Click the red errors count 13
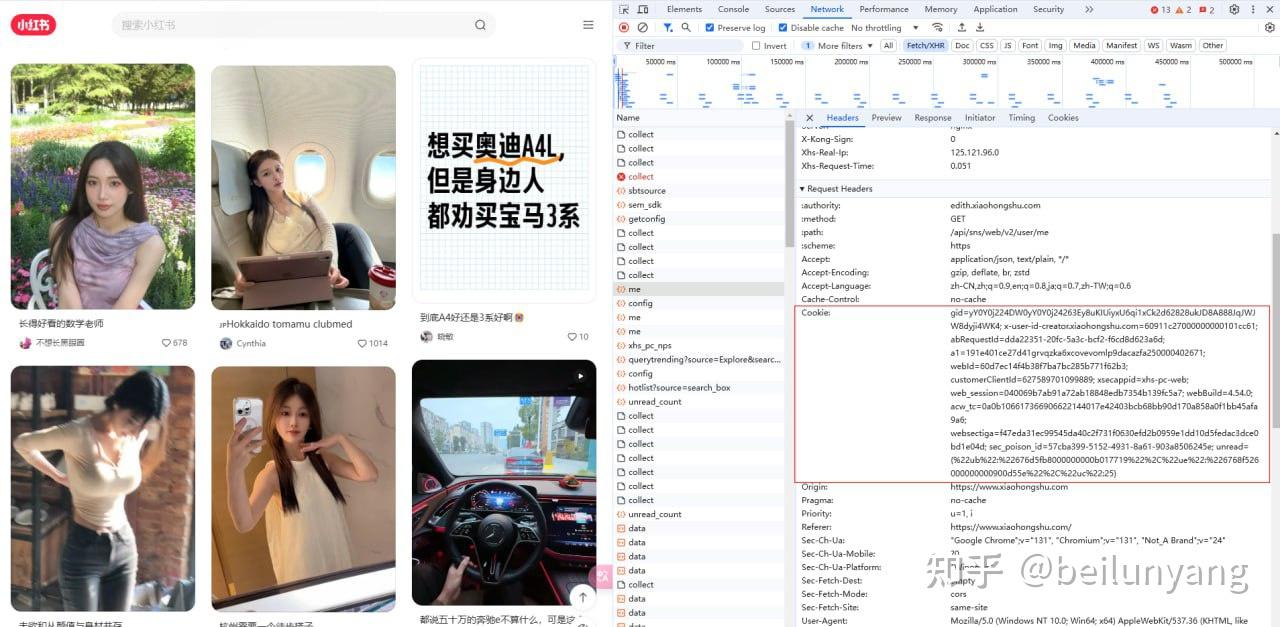The image size is (1280, 627). coord(1160,9)
